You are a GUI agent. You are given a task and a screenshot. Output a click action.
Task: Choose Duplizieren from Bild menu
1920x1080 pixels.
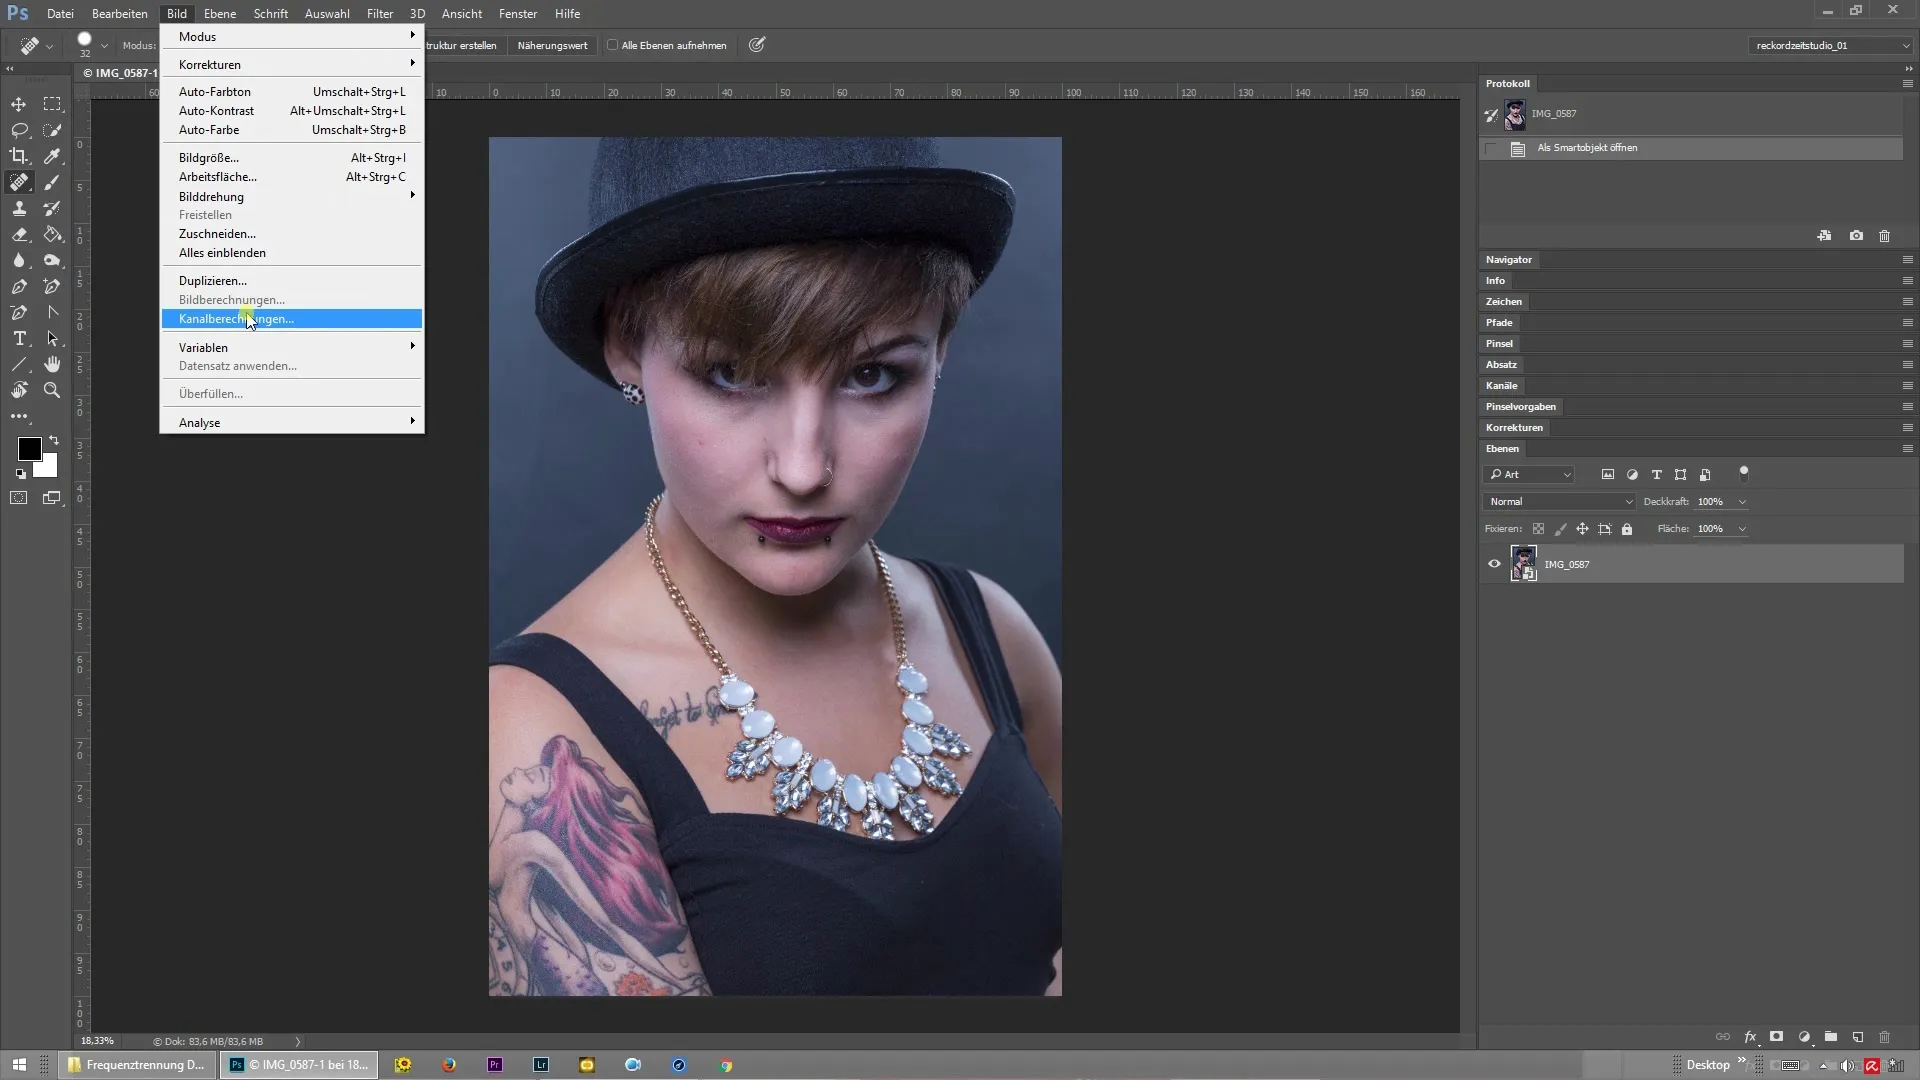[292, 281]
